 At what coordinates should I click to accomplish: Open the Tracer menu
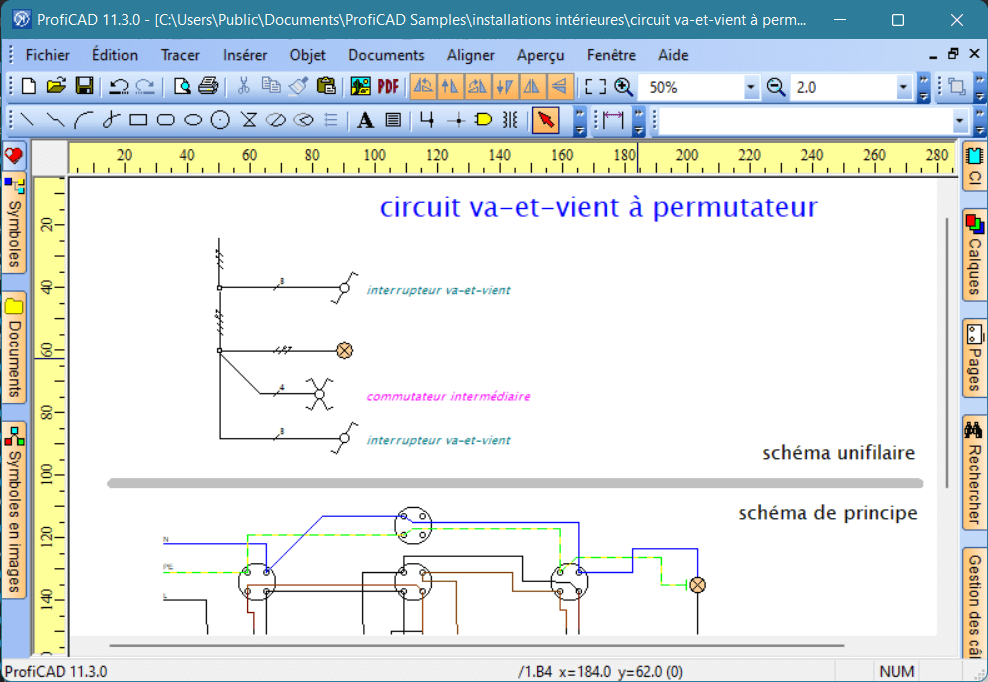point(180,55)
